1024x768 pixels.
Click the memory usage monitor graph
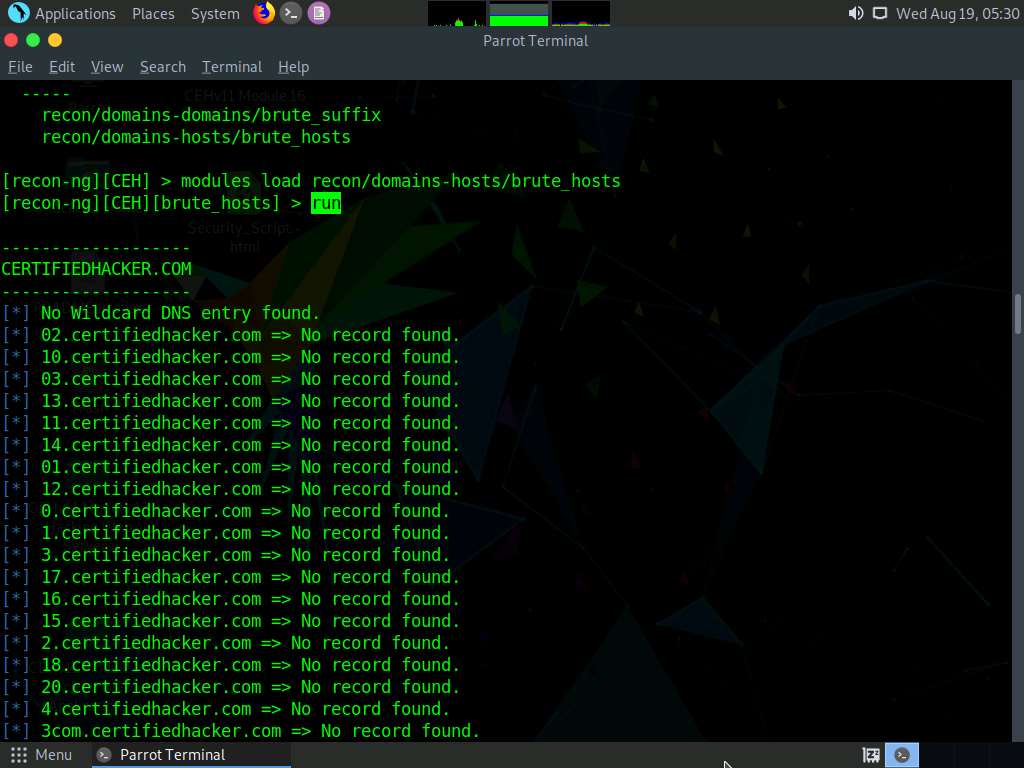pos(519,13)
